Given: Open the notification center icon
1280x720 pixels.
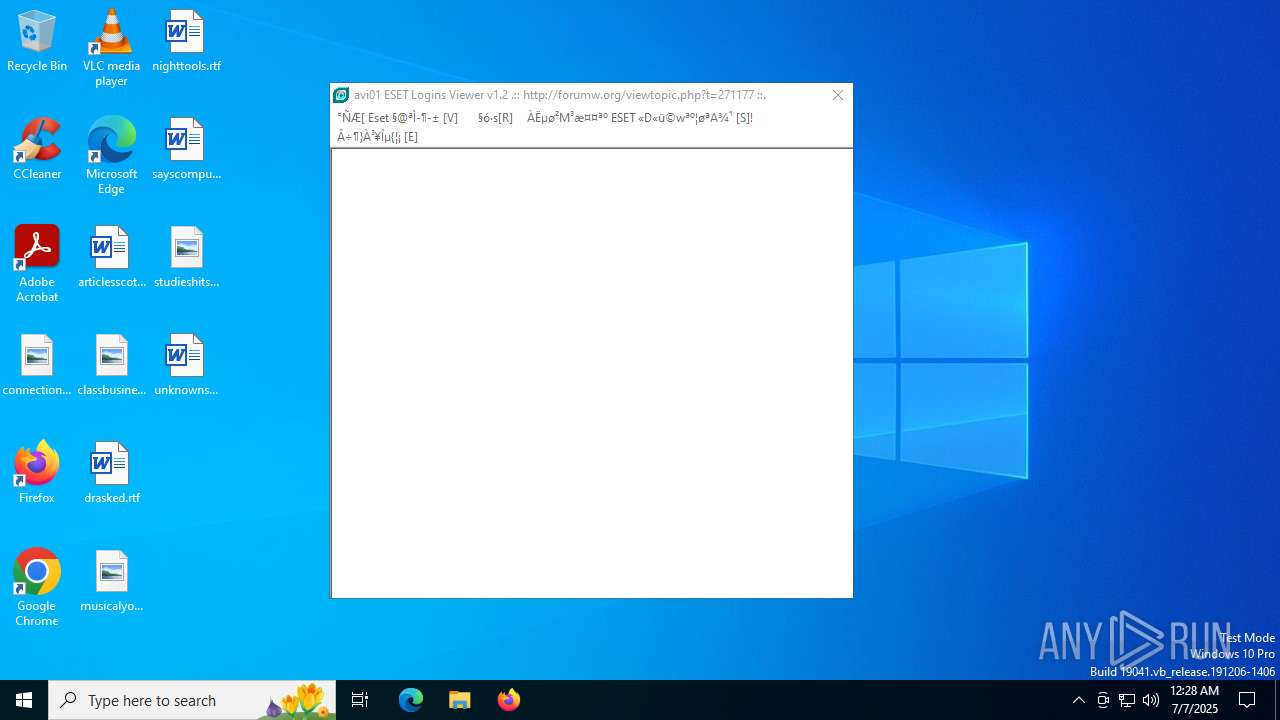Looking at the screenshot, I should [1247, 700].
